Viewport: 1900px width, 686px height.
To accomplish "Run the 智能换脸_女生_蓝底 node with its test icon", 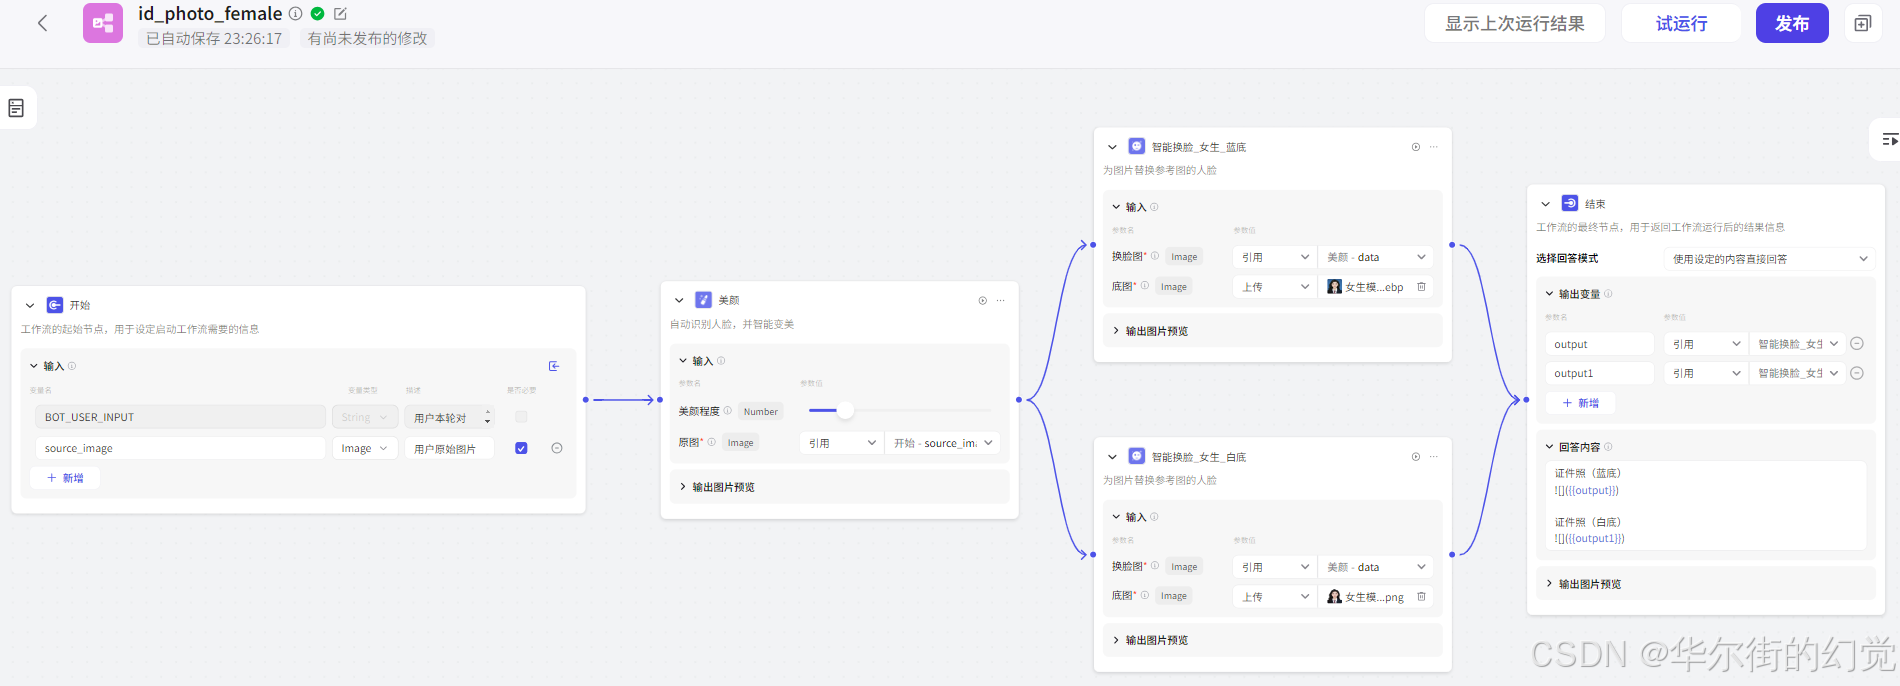I will (1416, 147).
